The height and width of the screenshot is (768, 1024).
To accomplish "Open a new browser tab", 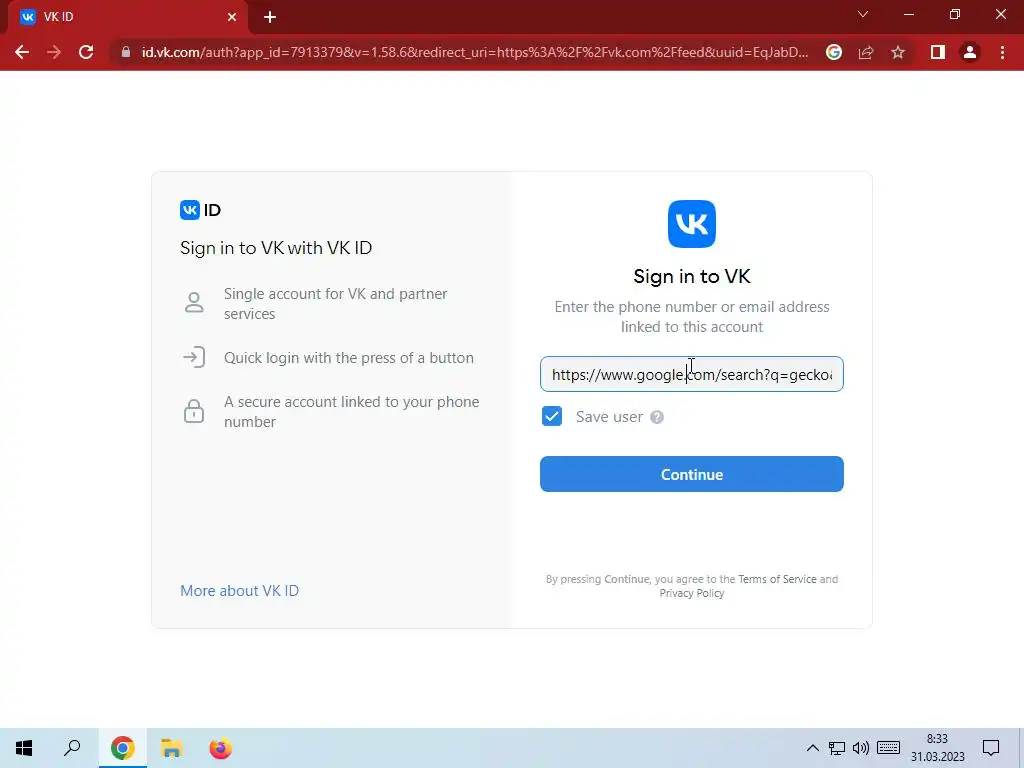I will pyautogui.click(x=270, y=17).
